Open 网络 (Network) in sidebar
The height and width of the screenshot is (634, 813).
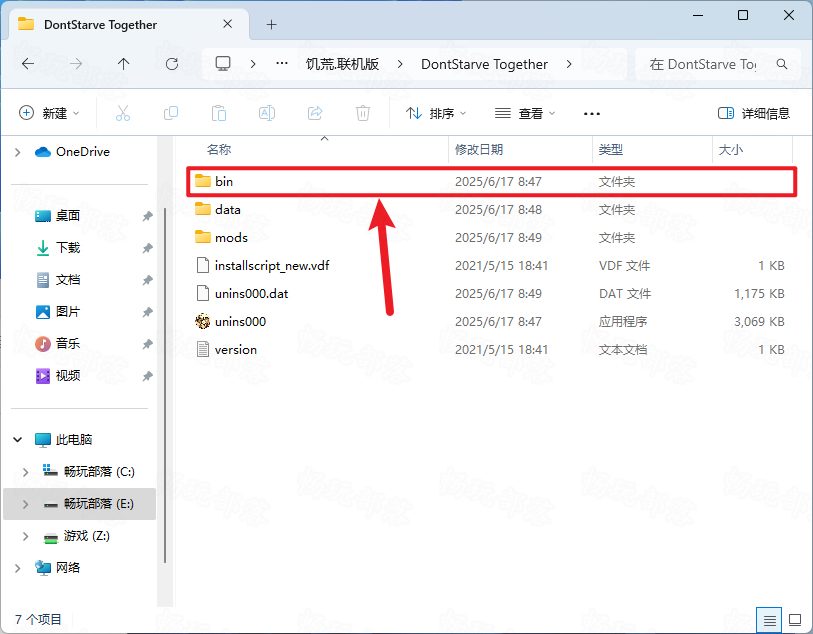click(58, 568)
